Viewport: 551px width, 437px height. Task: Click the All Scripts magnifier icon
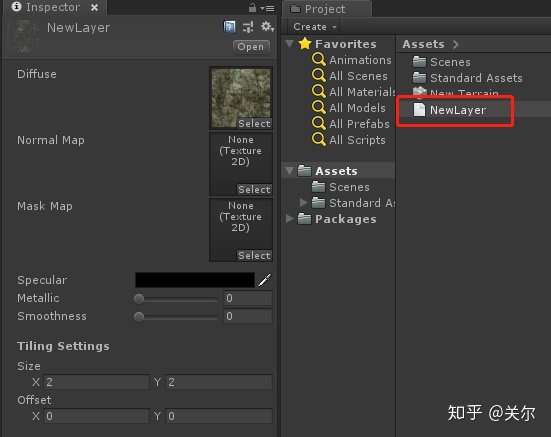click(318, 139)
